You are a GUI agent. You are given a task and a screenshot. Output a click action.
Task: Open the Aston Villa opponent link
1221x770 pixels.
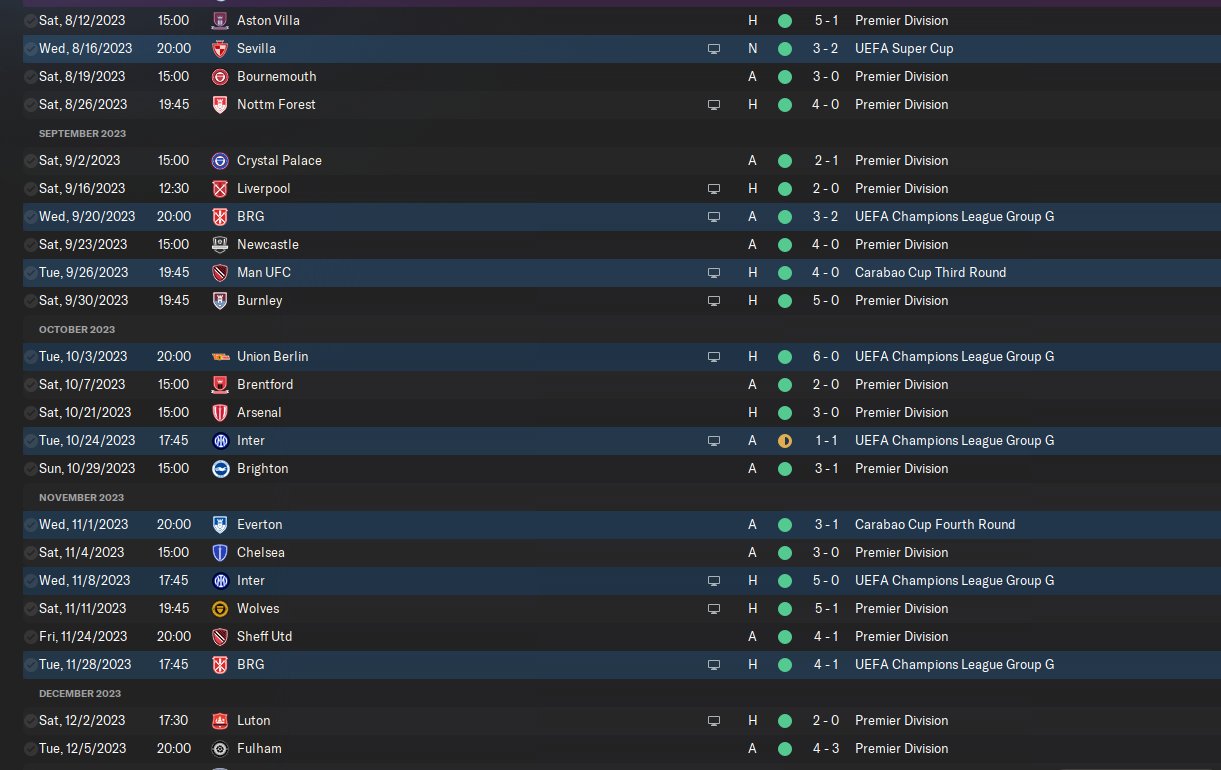click(x=268, y=20)
